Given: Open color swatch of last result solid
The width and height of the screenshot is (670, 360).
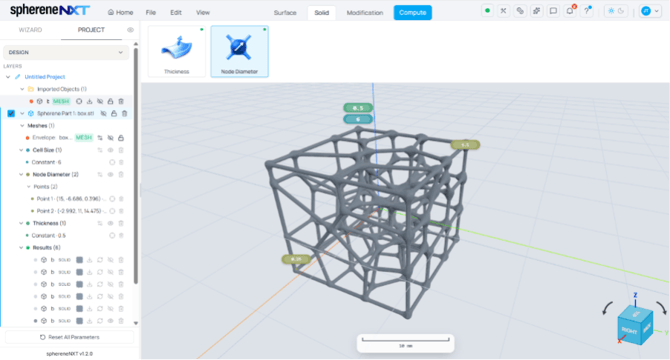Looking at the screenshot, I should [x=79, y=321].
